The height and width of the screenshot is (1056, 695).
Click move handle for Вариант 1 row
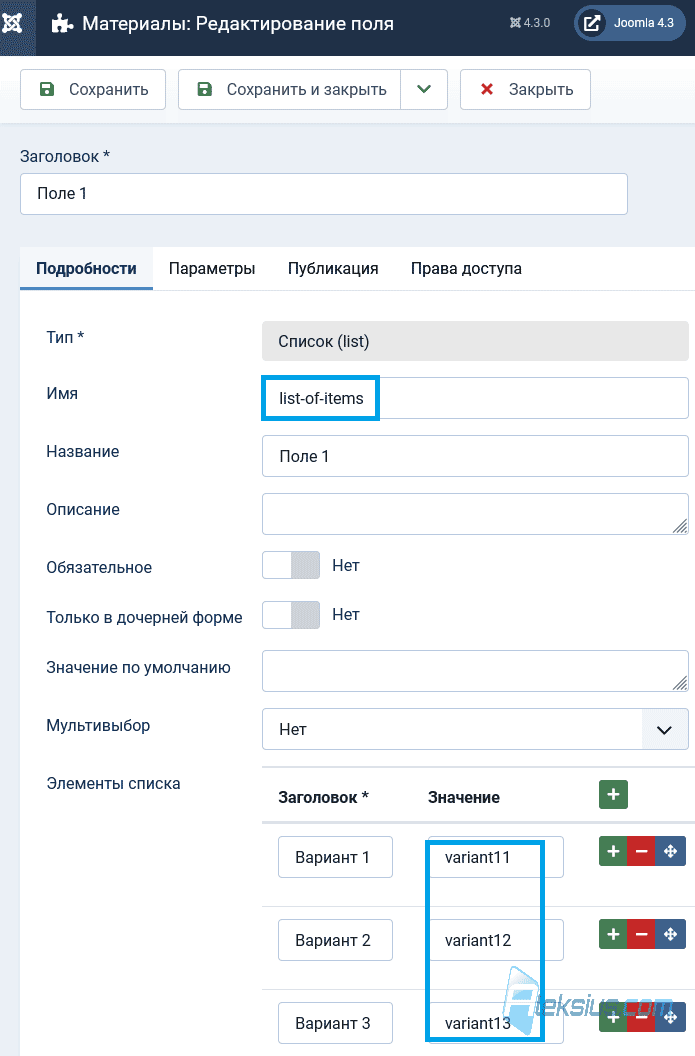[671, 851]
